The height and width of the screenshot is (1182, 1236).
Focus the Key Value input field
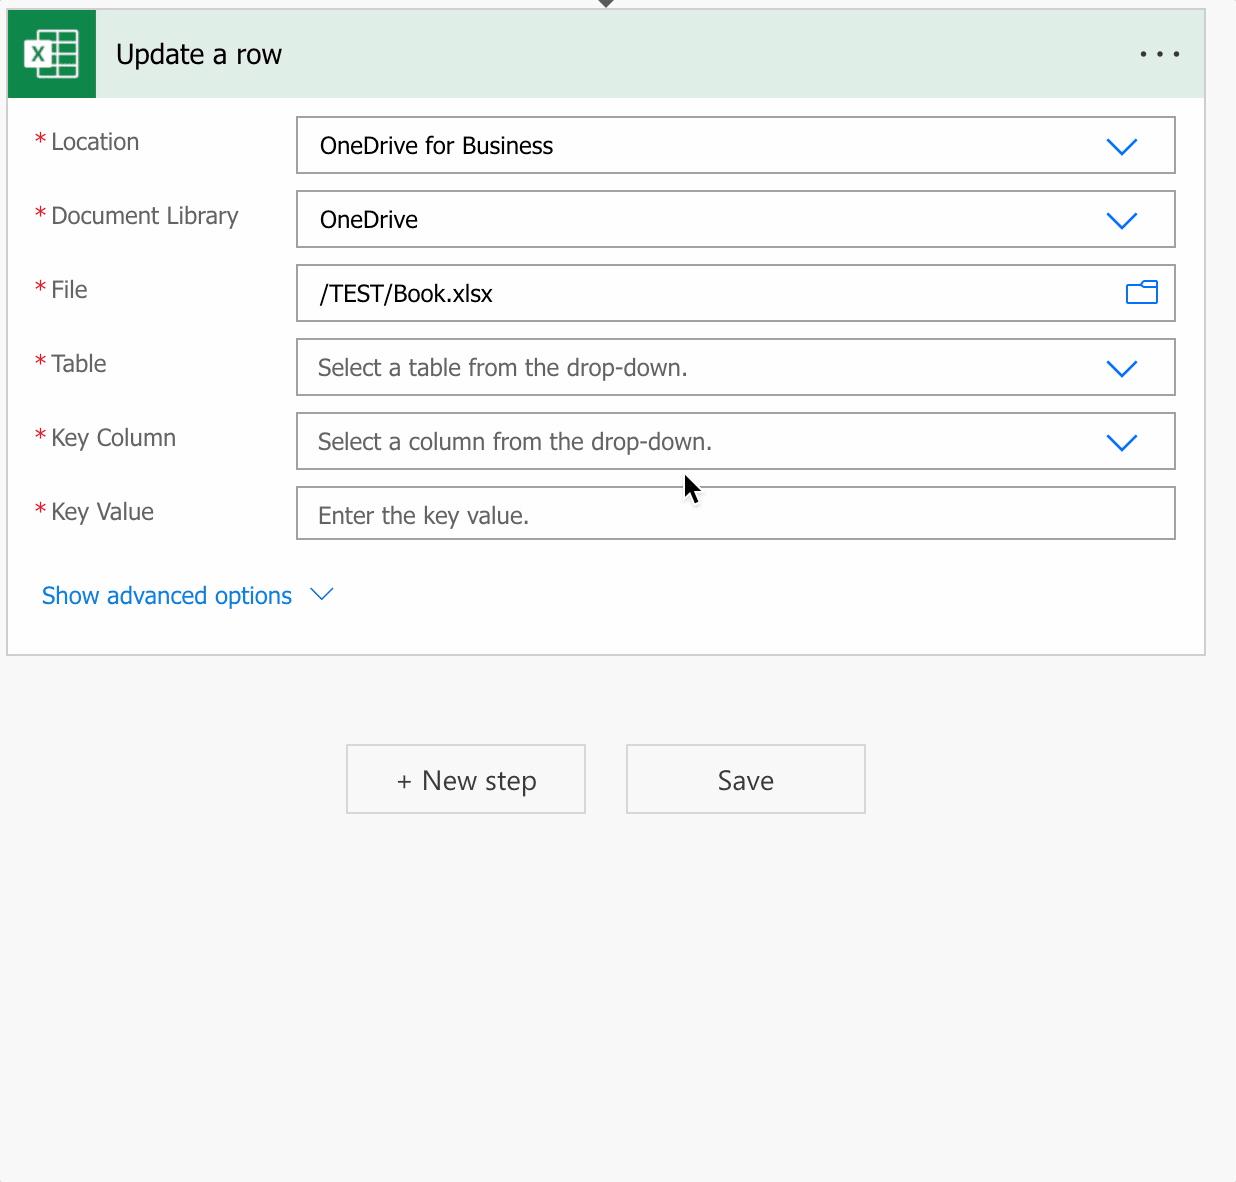[735, 514]
